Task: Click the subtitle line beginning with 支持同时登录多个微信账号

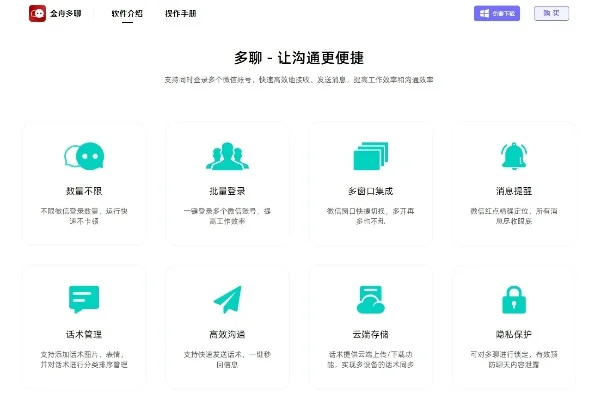Action: click(299, 80)
